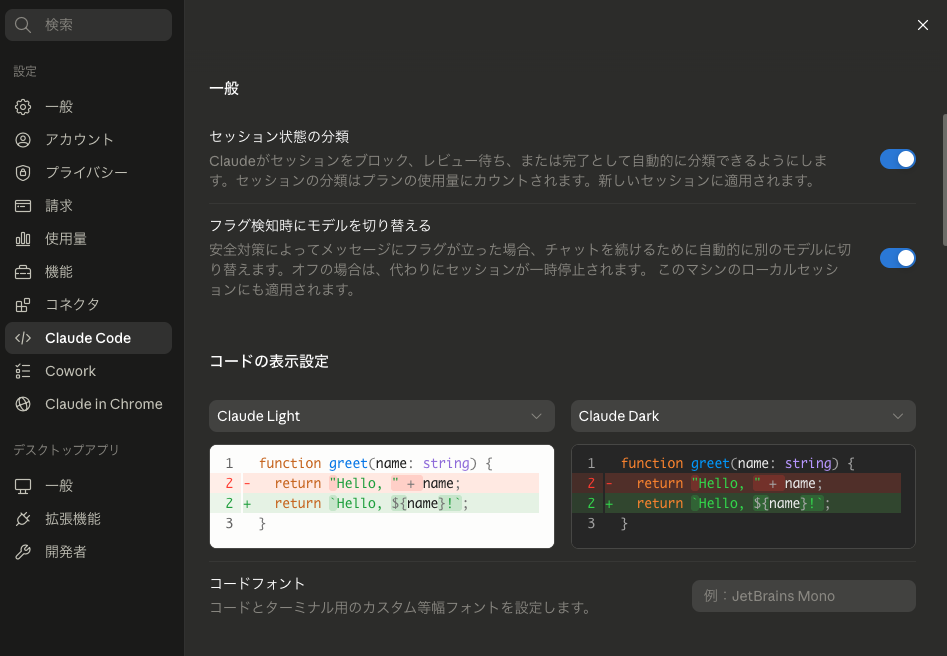Click the monitor icon beside desktop 一般
The image size is (947, 656).
coord(23,486)
